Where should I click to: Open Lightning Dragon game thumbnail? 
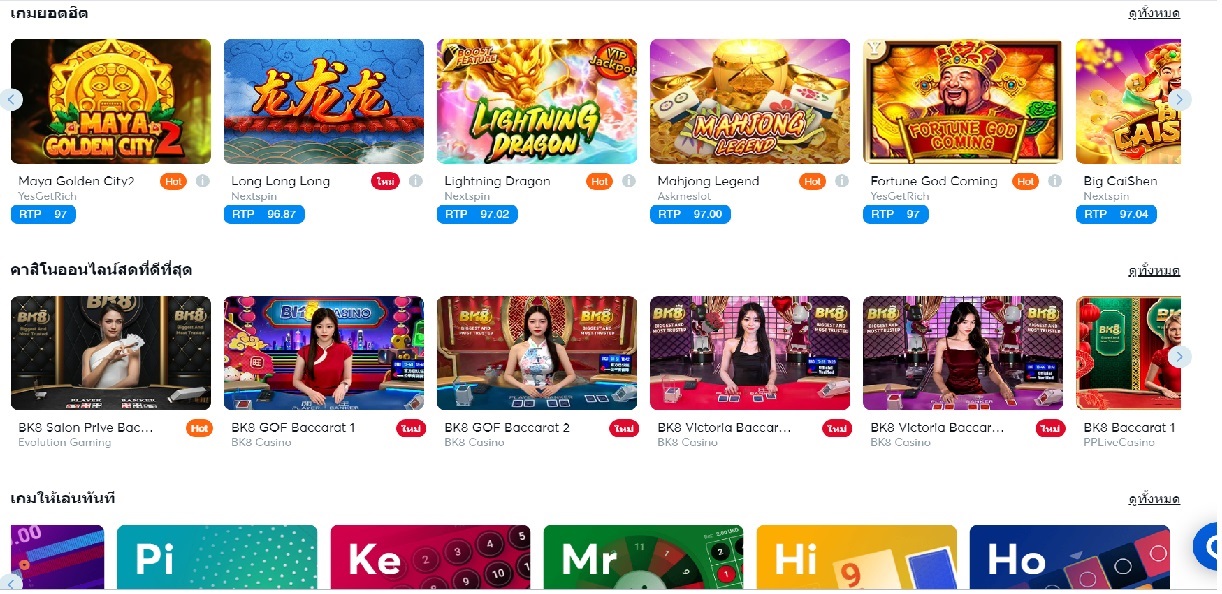pyautogui.click(x=537, y=101)
